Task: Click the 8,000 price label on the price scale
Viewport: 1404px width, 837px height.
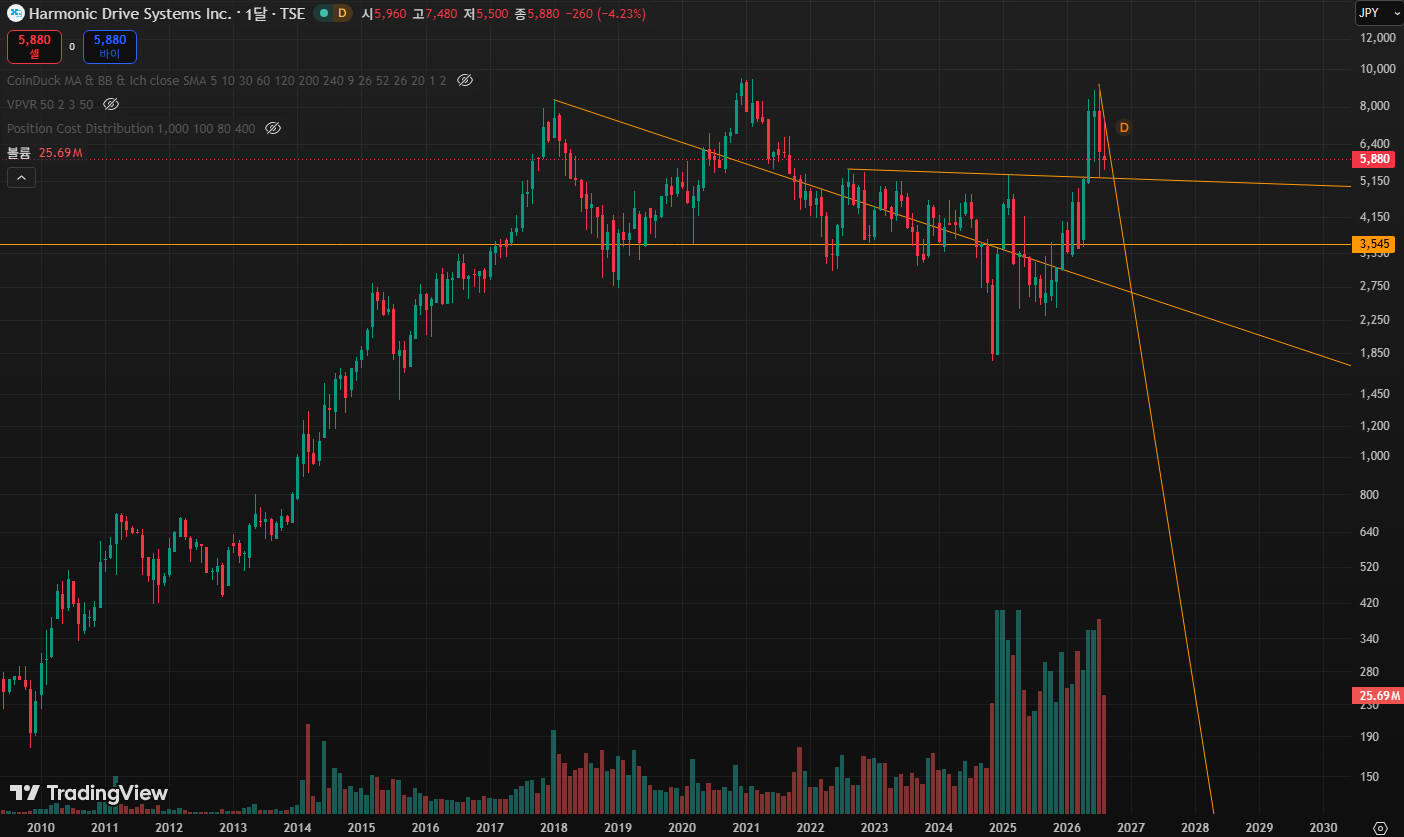Action: tap(1375, 106)
